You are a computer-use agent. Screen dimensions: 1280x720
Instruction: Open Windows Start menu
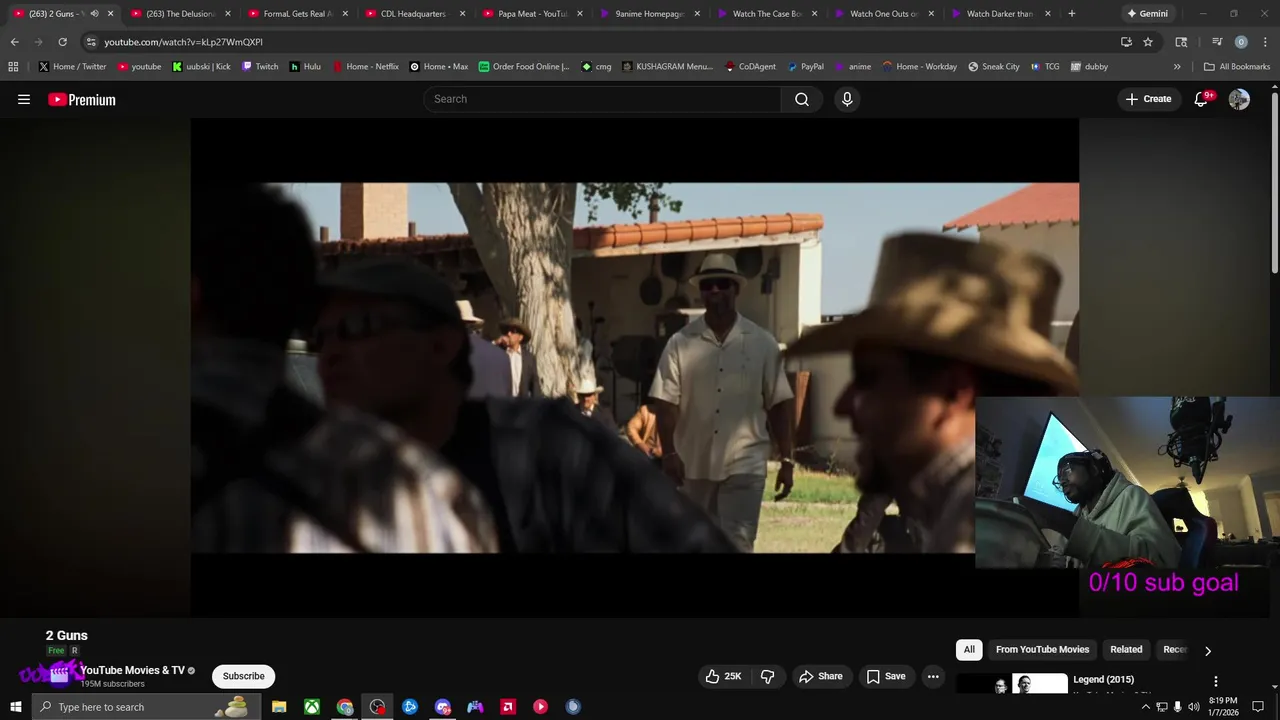[16, 707]
